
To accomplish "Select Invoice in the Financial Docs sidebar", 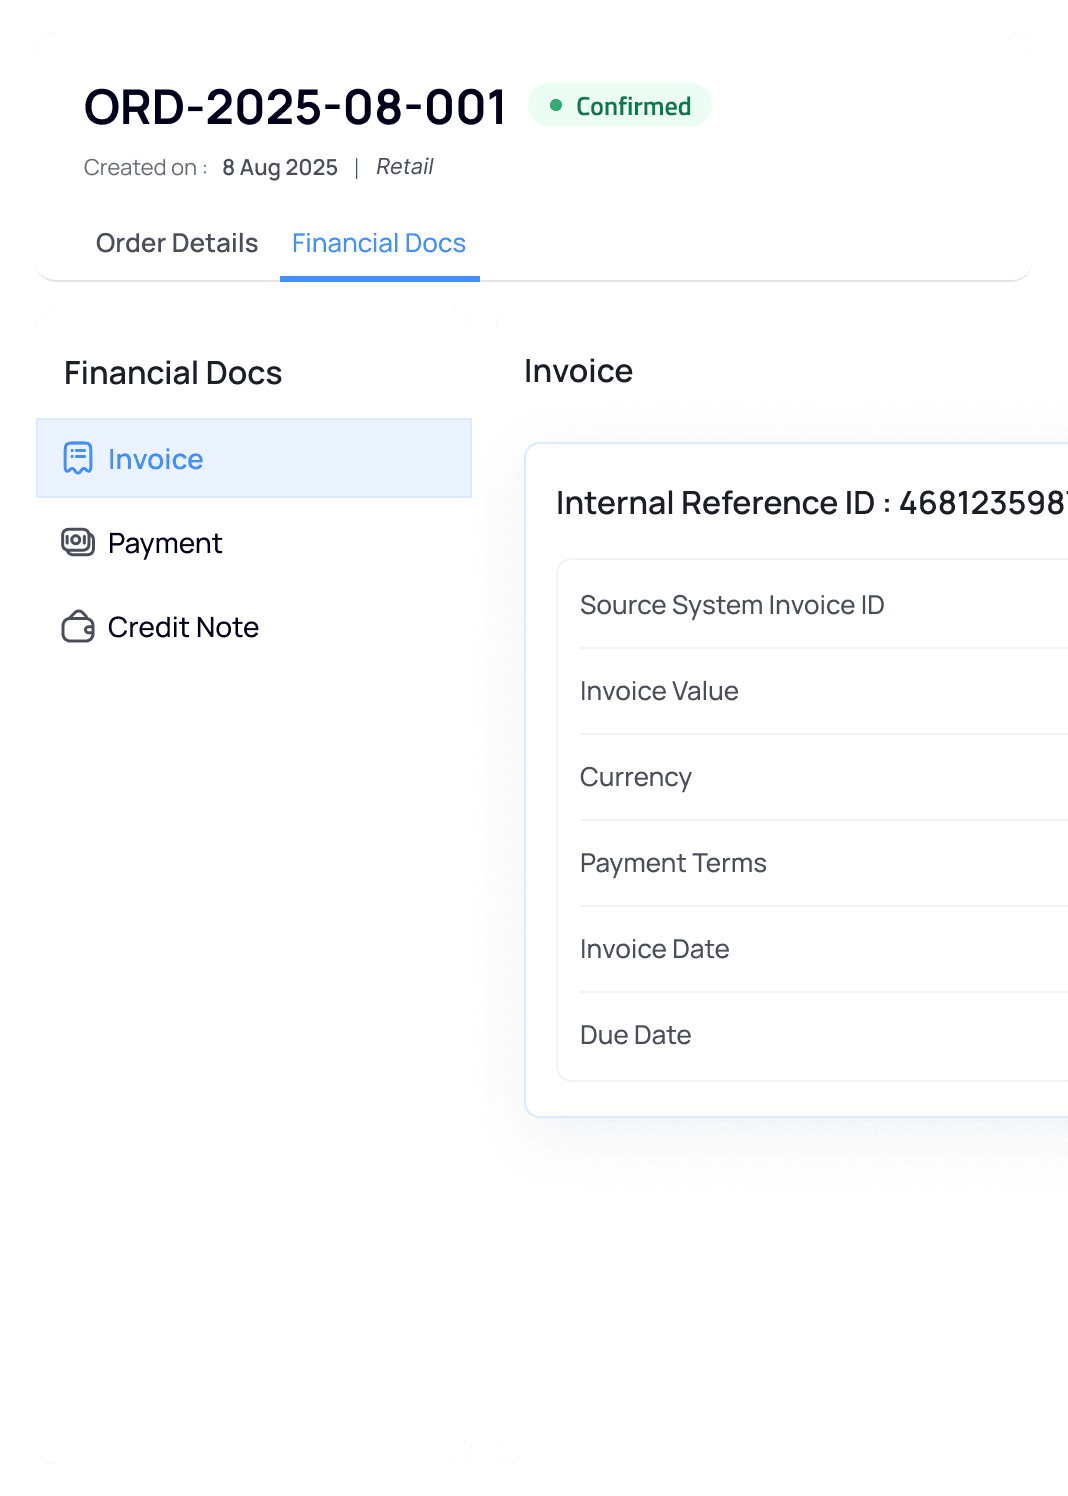I will pos(155,458).
